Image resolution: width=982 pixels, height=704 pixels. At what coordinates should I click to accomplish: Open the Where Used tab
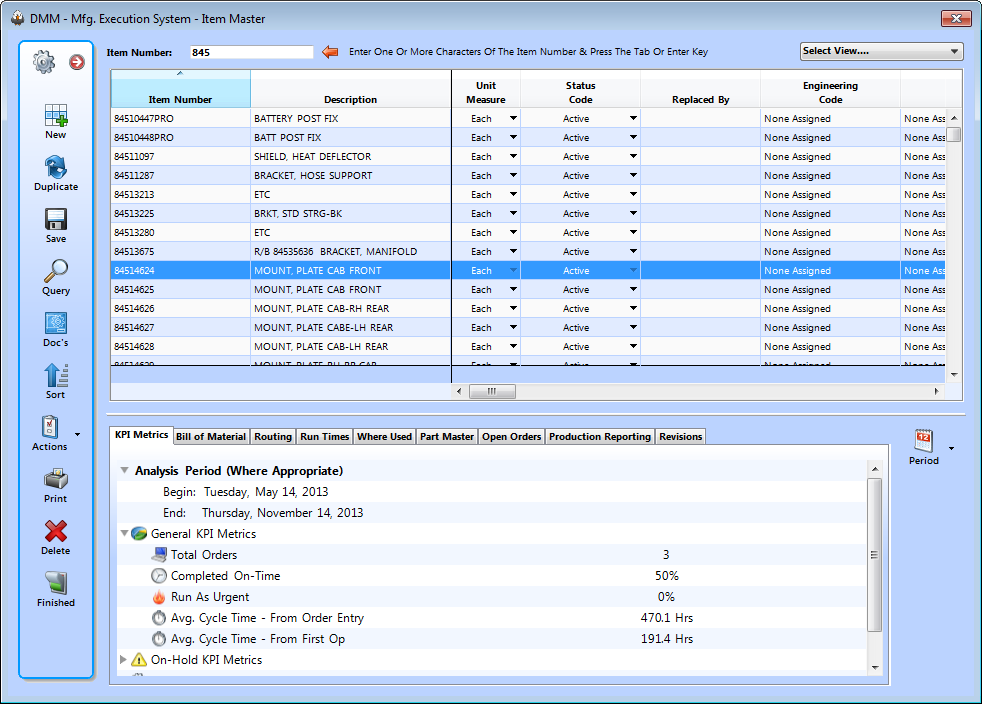385,437
